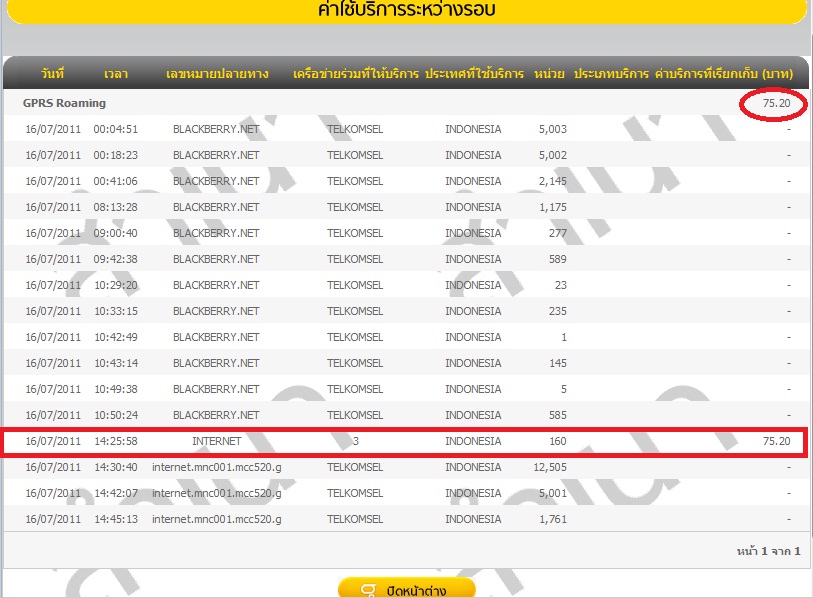Click the network value 3 in the INTERNET row
Screen dimensions: 813x598
point(356,441)
